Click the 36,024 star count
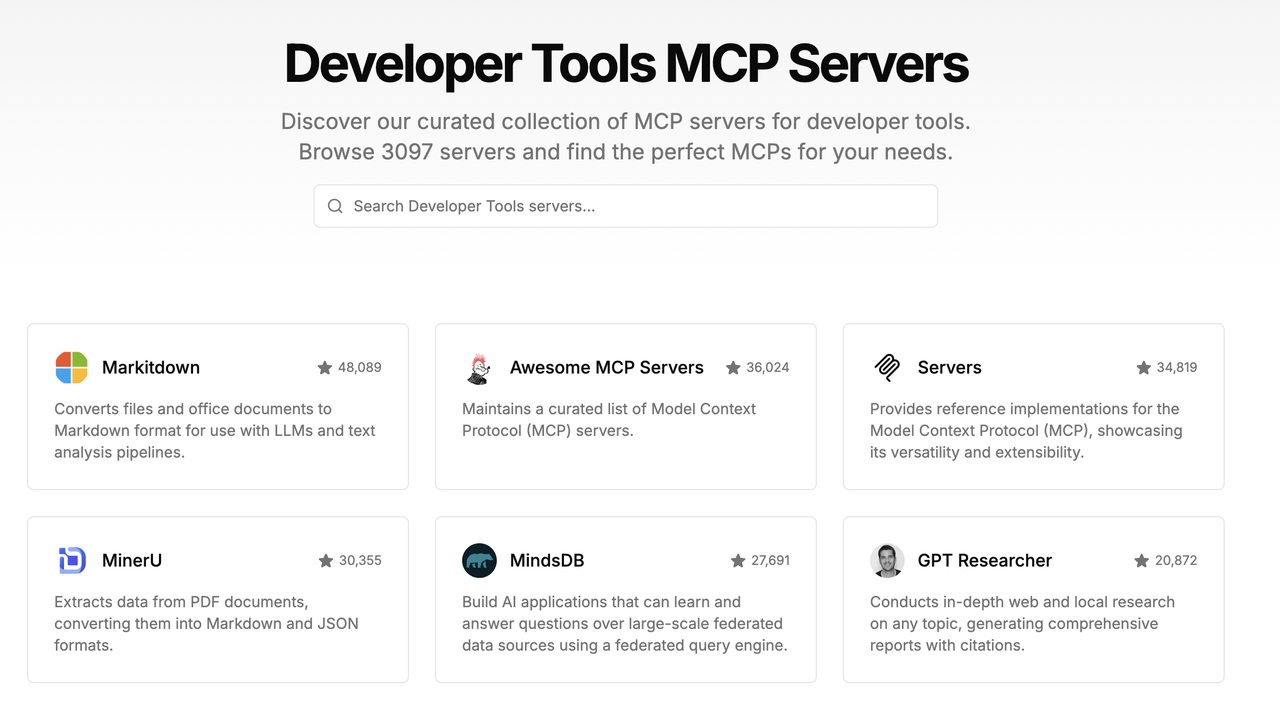Screen dimensions: 1280x707 (x=768, y=367)
